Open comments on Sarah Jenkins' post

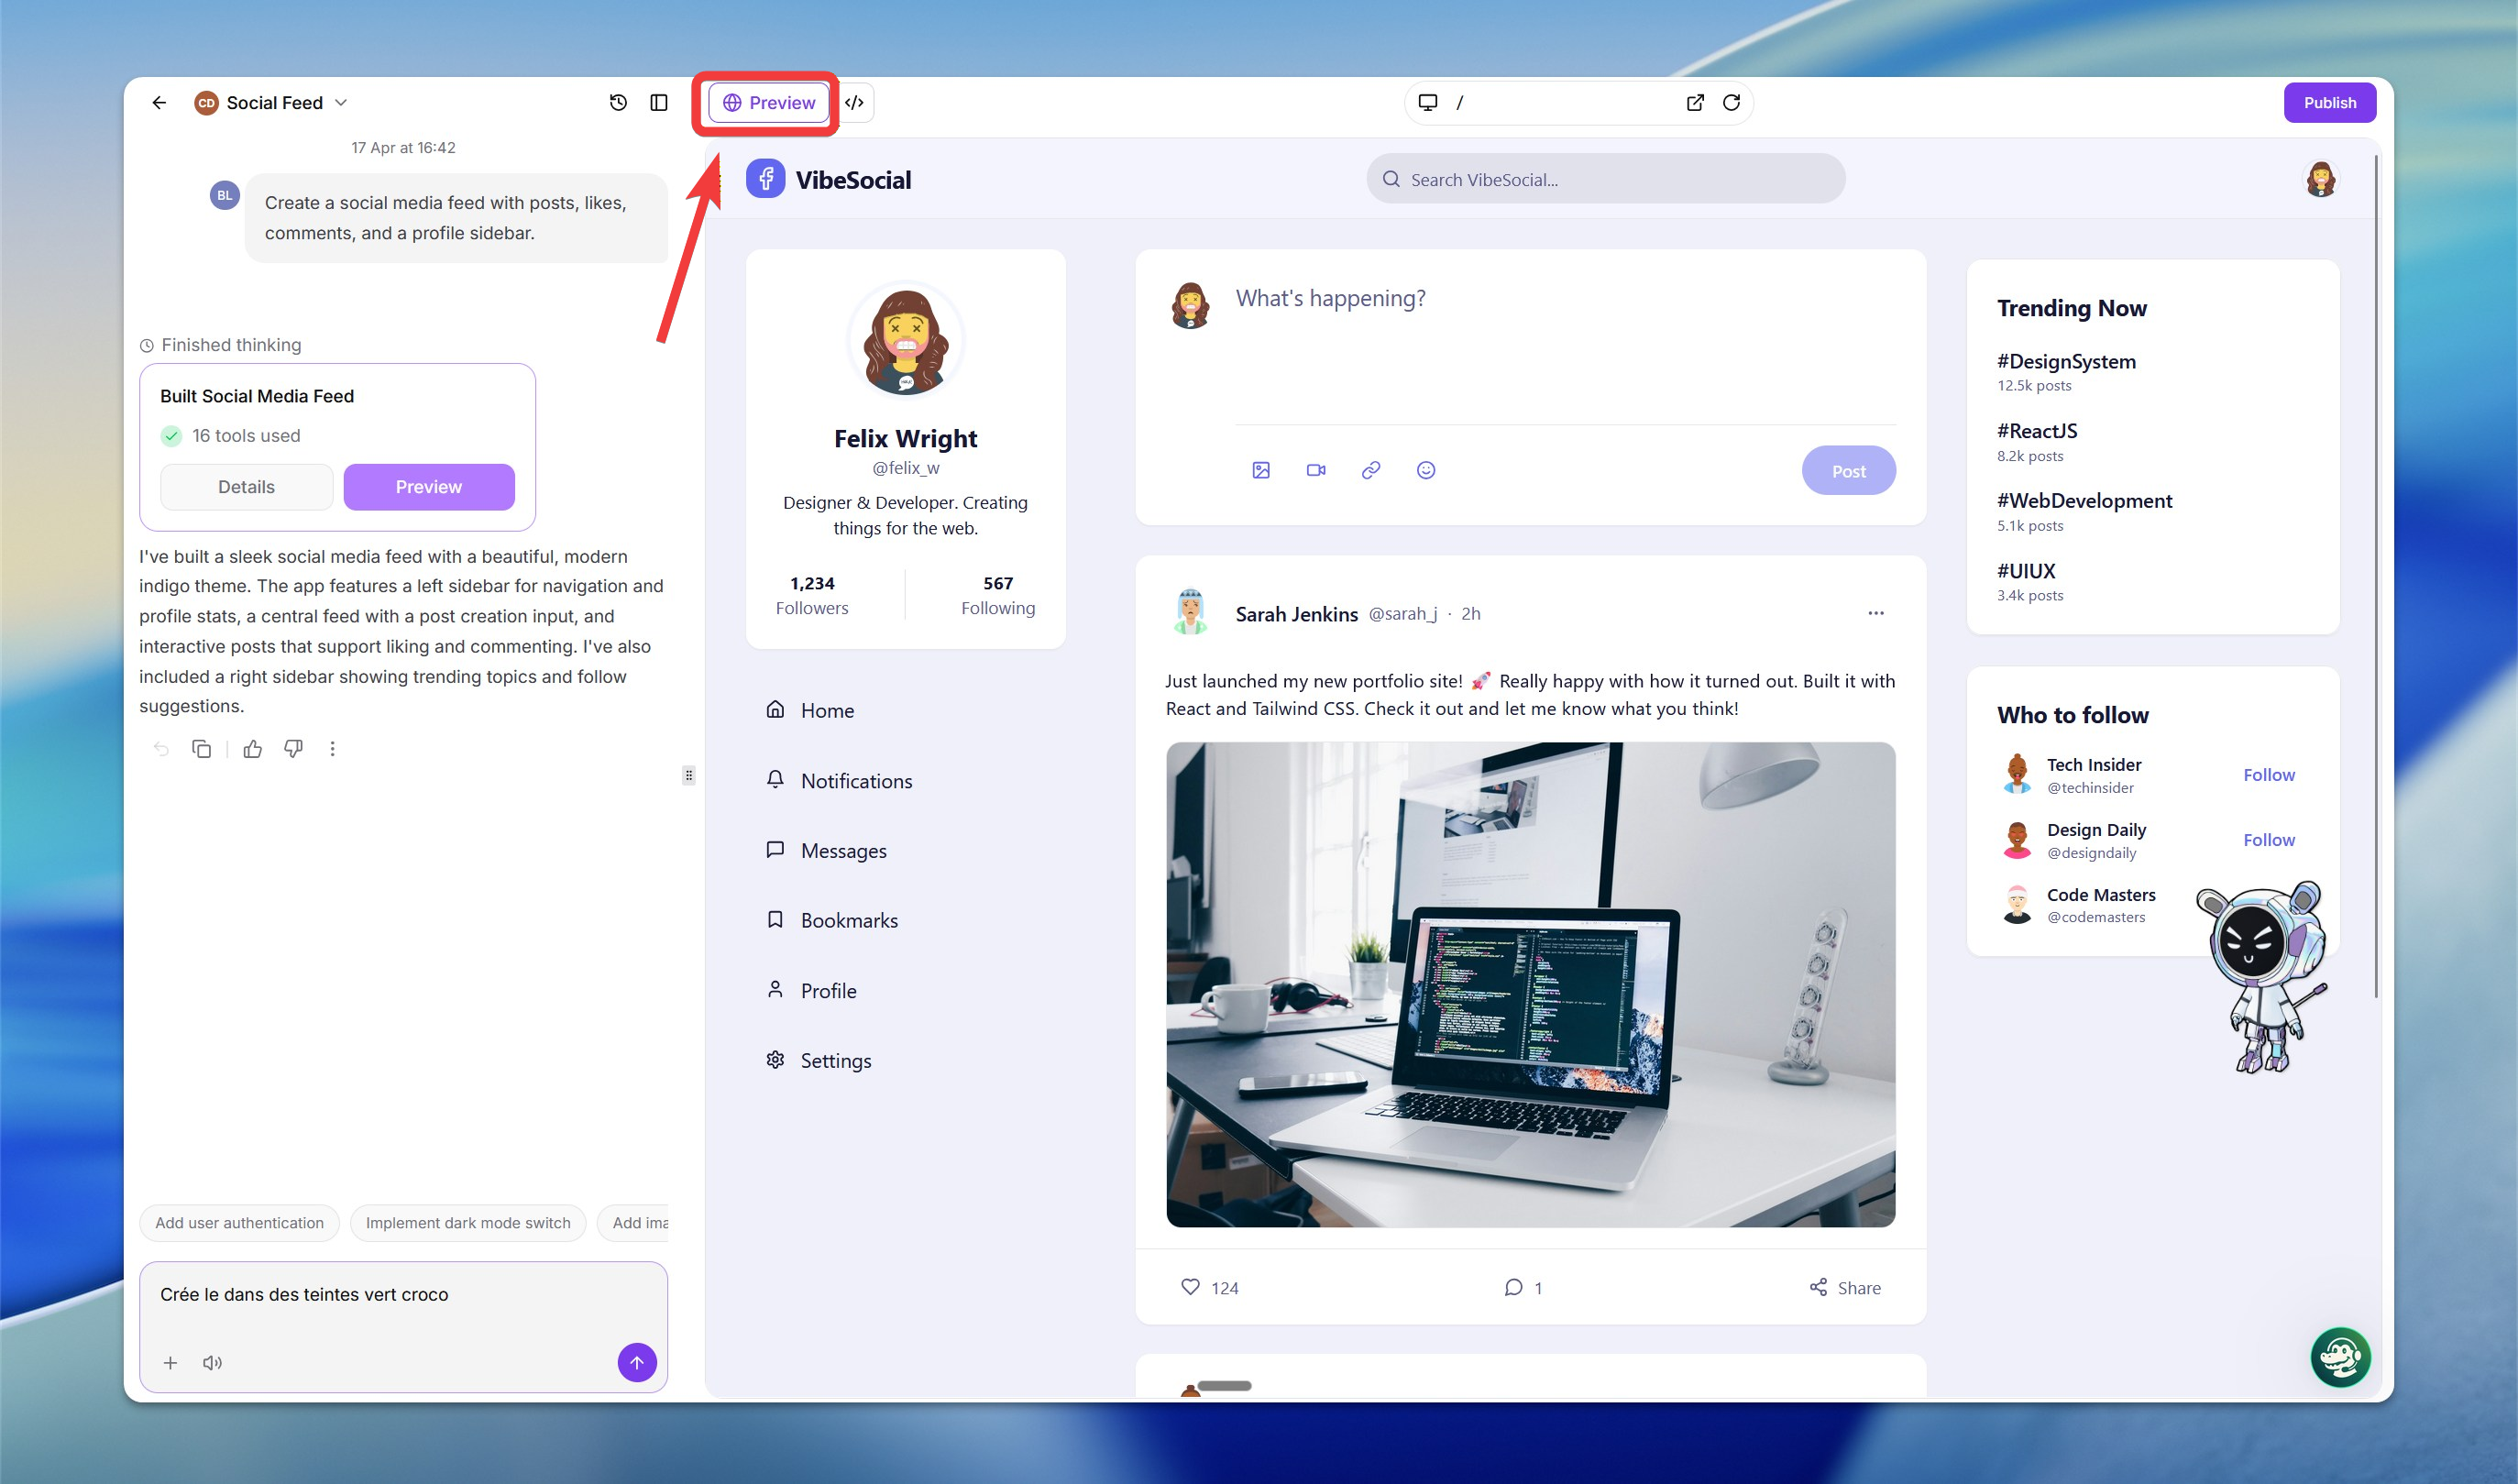click(1522, 1287)
